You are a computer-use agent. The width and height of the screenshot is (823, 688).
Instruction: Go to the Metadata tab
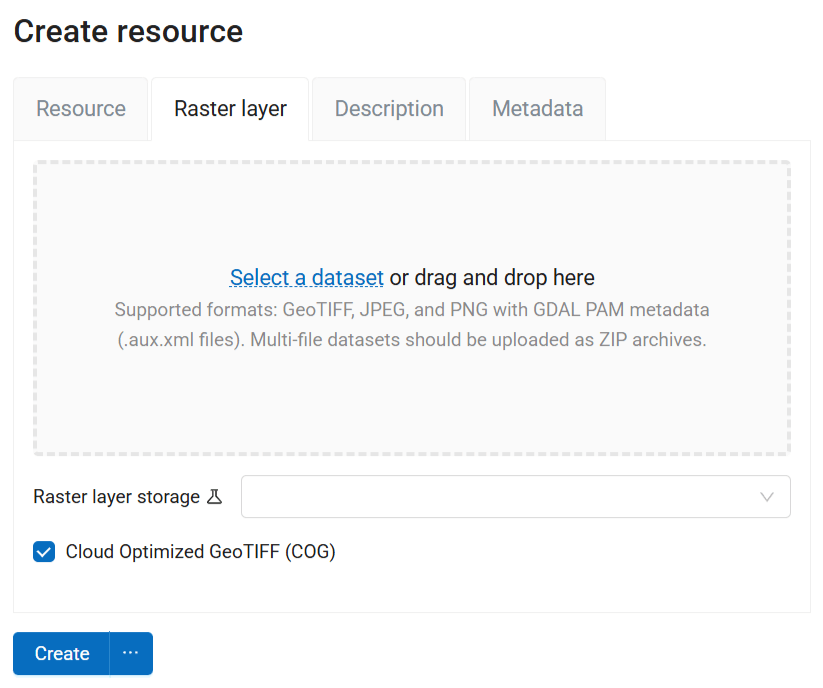pyautogui.click(x=537, y=109)
